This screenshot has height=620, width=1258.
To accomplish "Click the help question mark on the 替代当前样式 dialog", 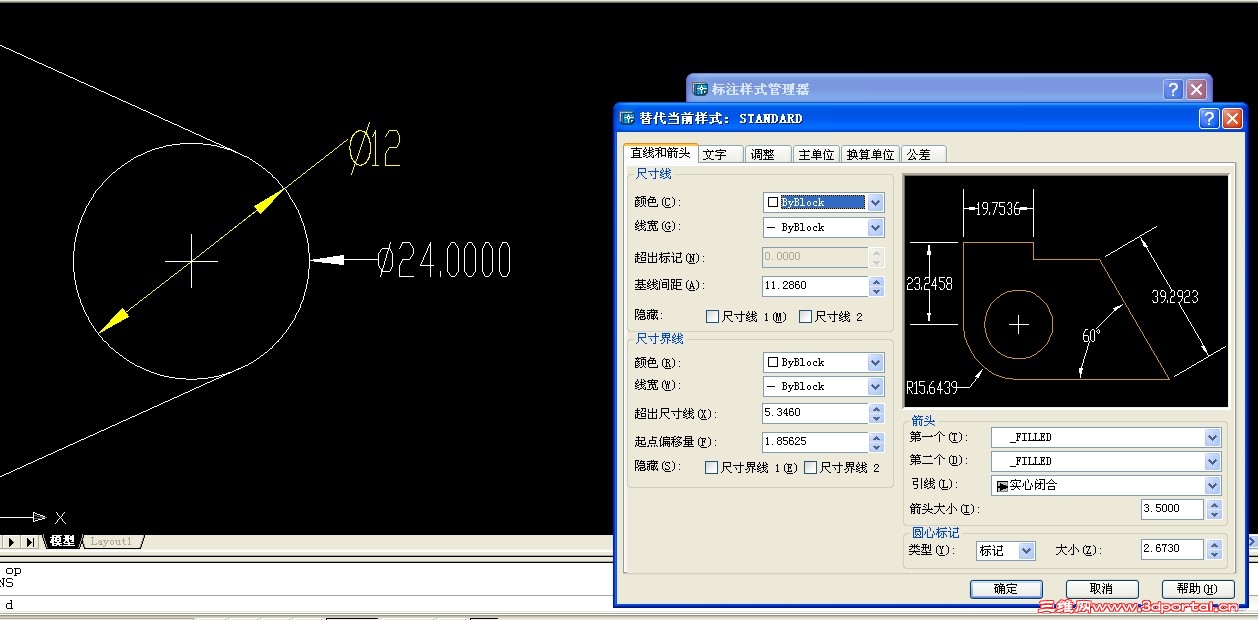I will tap(1208, 118).
